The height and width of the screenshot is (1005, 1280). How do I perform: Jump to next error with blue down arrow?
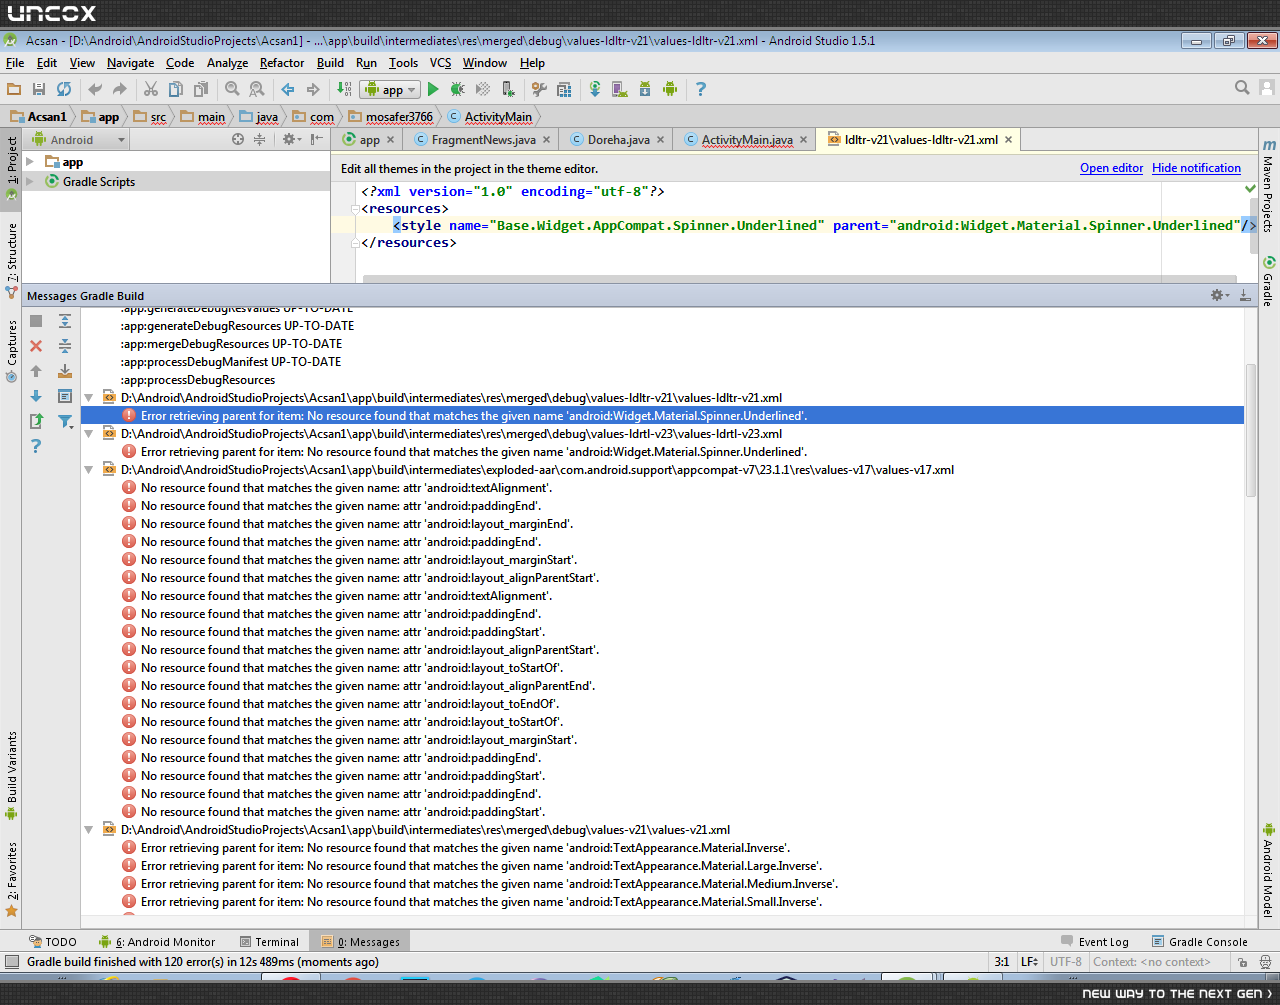36,396
